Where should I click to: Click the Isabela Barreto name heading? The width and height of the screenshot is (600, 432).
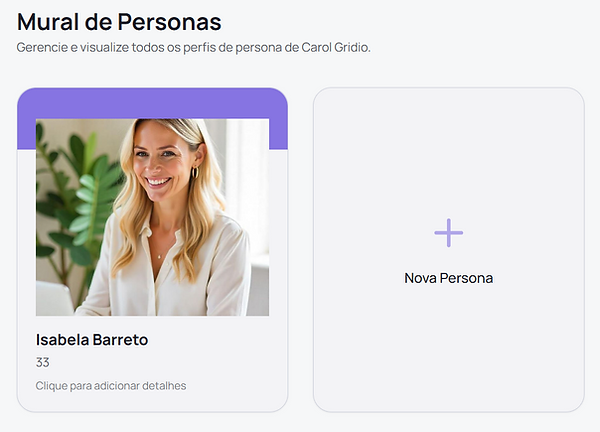(92, 340)
